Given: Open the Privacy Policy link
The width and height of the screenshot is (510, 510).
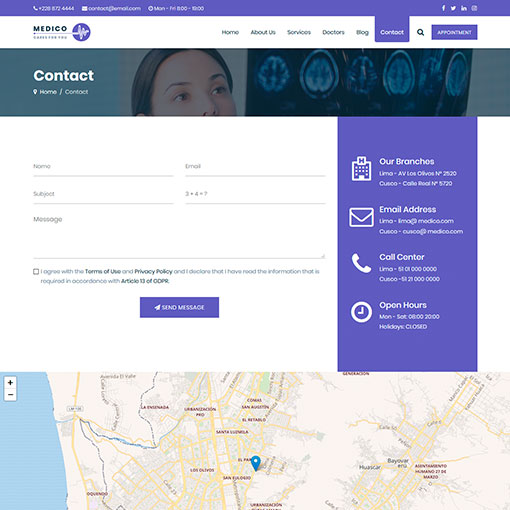Looking at the screenshot, I should pos(153,272).
